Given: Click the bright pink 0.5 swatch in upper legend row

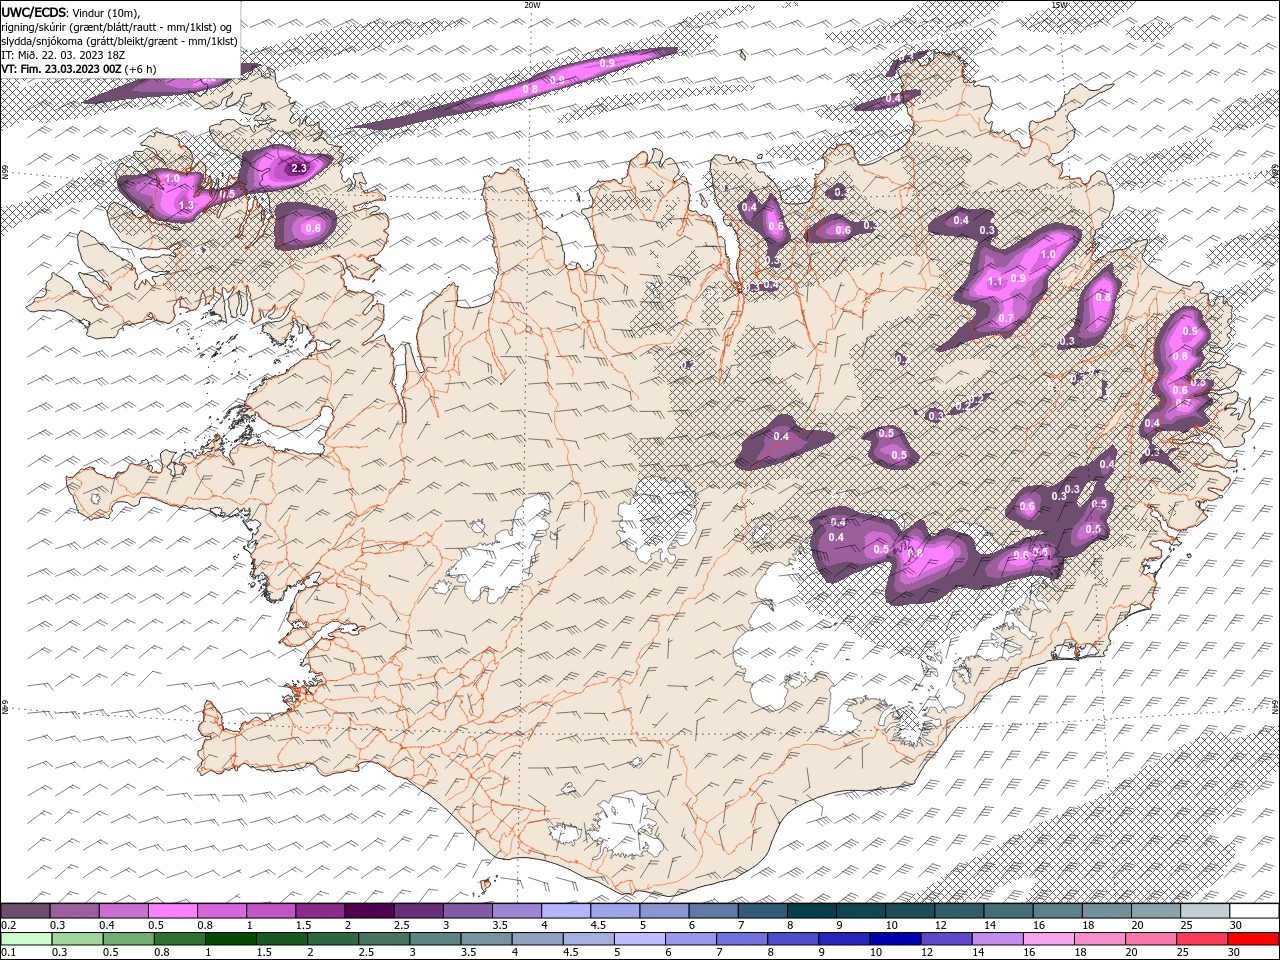Looking at the screenshot, I should coord(172,910).
